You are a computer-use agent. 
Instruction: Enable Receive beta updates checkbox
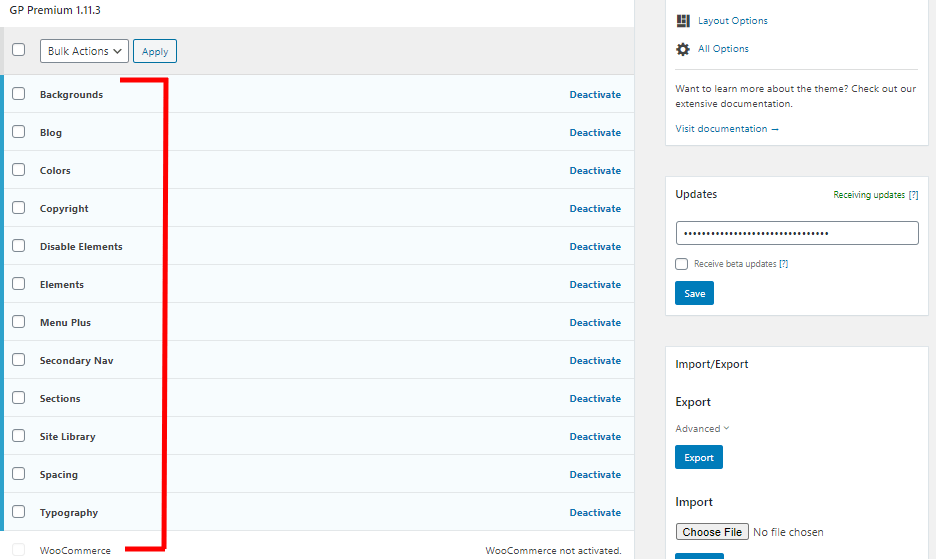[682, 264]
